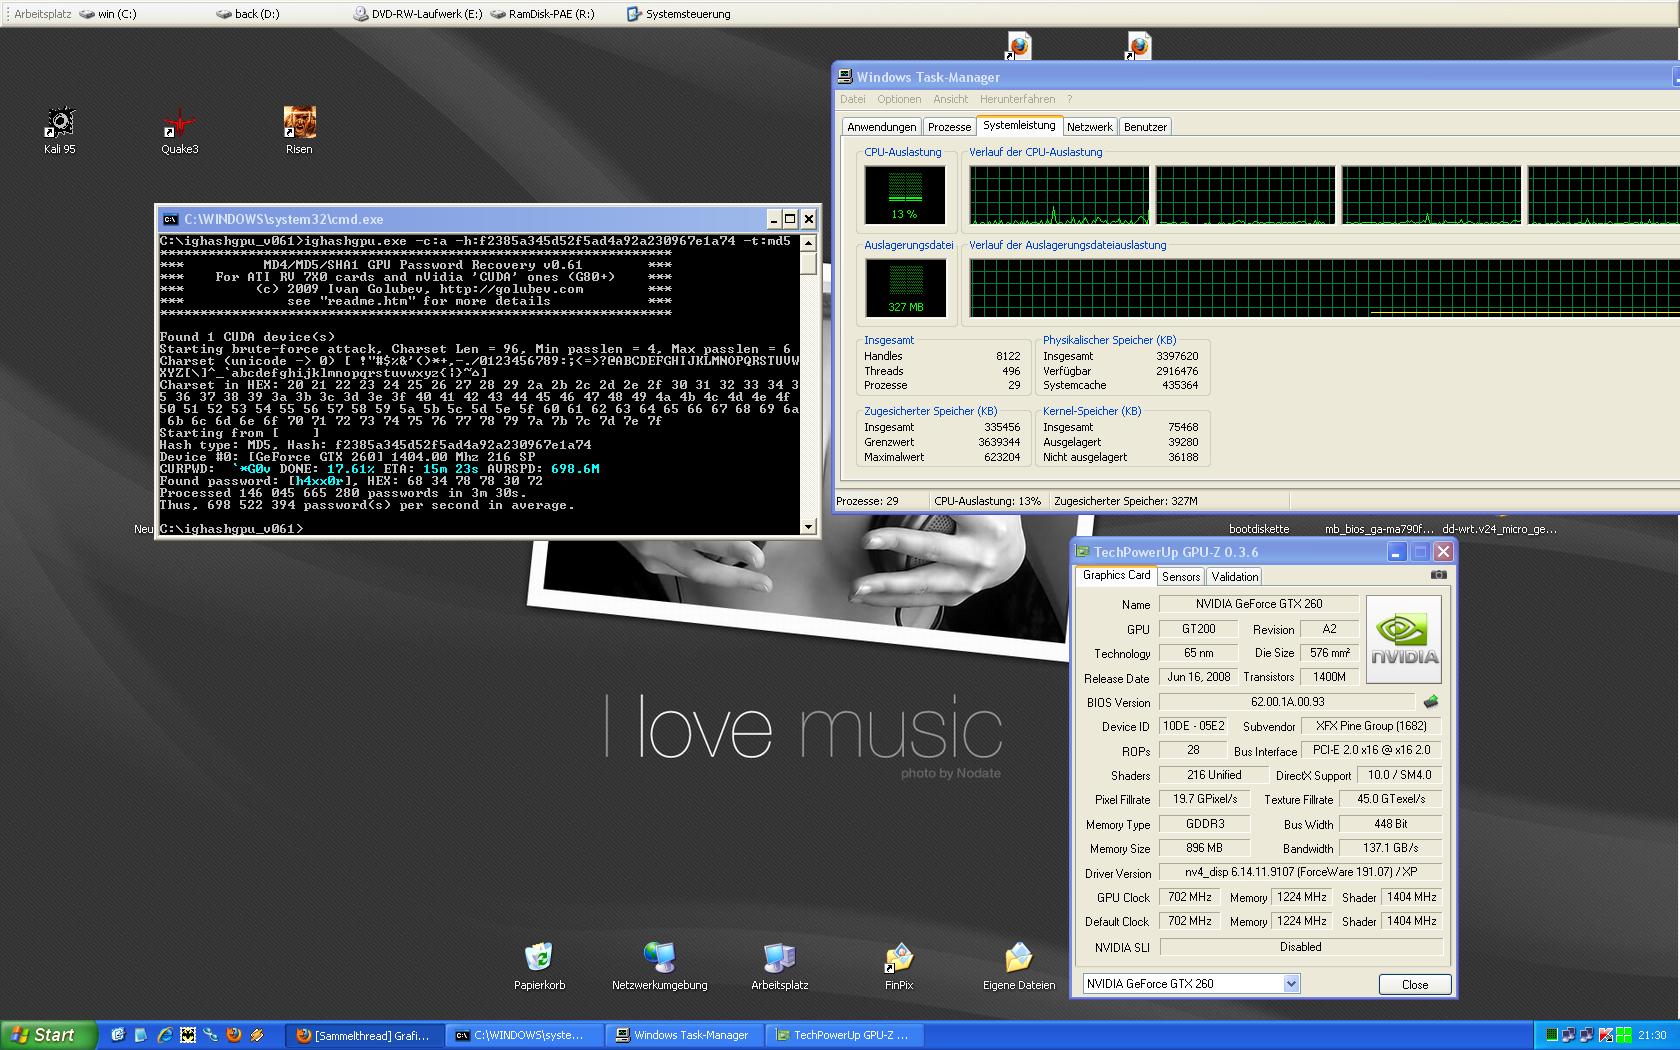Screen dimensions: 1680x1050
Task: Click the CPU-Auslastung 13 % gauge
Action: (x=904, y=194)
